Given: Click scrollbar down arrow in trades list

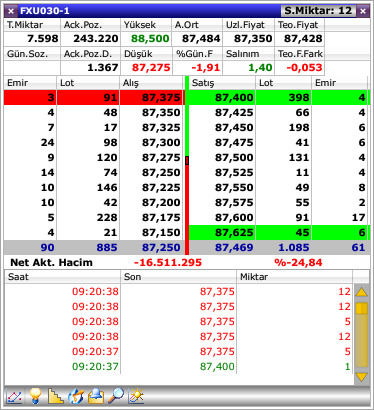Looking at the screenshot, I should coord(361,377).
